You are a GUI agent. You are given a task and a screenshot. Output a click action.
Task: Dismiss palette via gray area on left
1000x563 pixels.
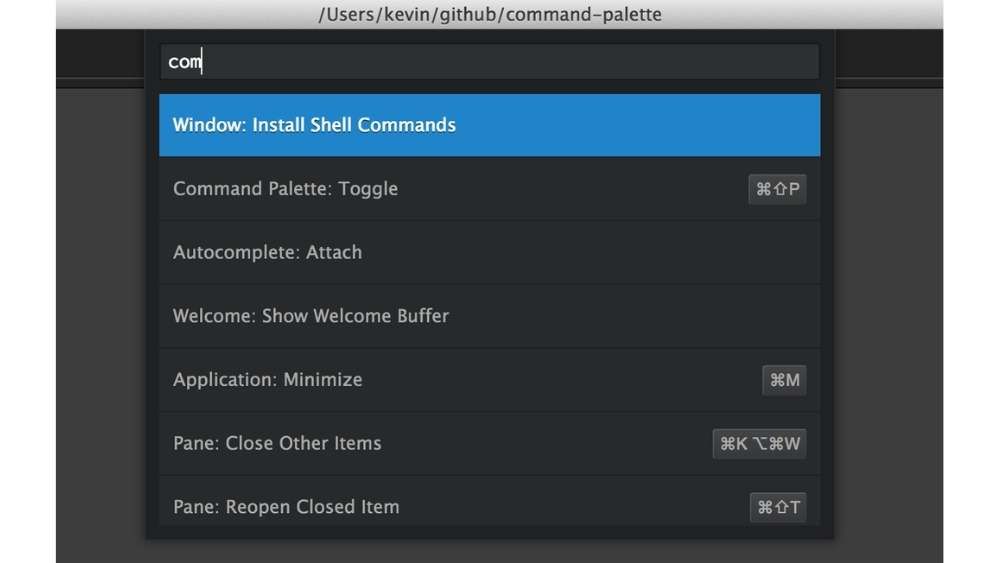tap(100, 300)
